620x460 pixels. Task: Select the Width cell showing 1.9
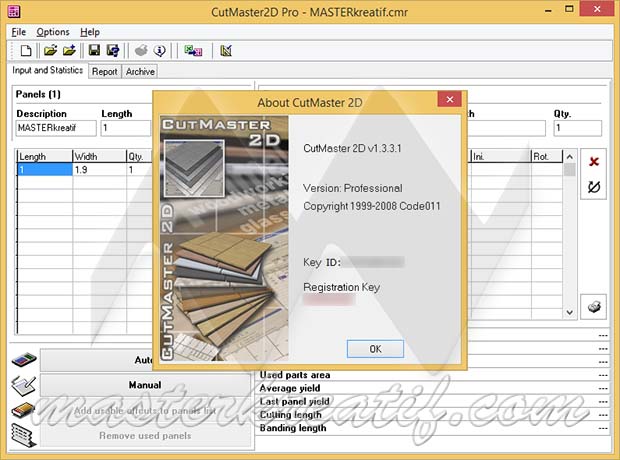tap(99, 170)
